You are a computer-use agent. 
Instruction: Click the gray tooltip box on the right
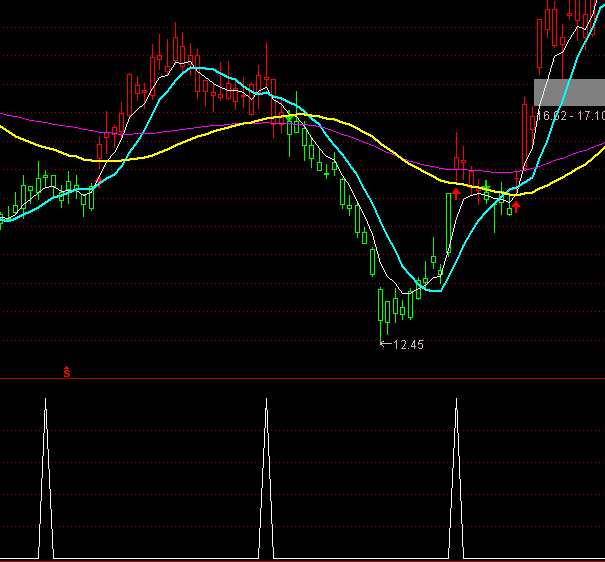tap(570, 91)
